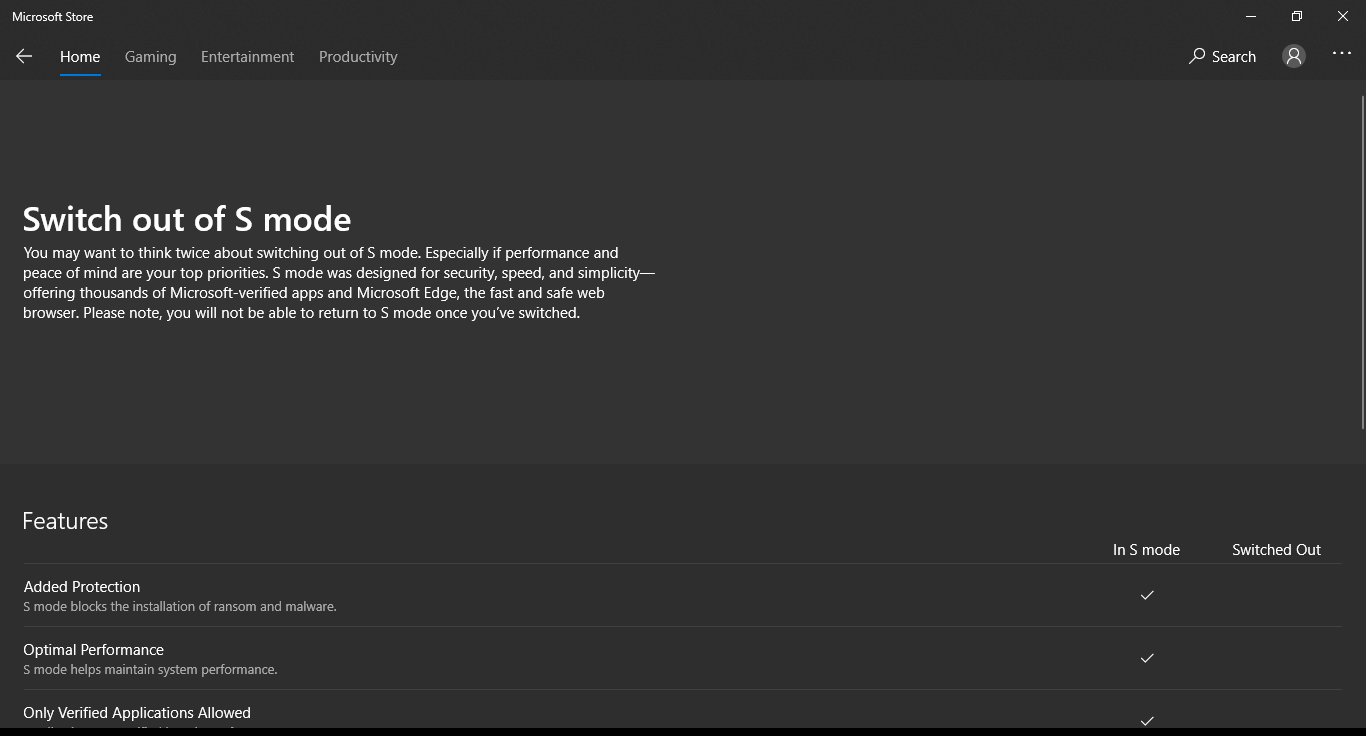
Task: Open the user account profile icon
Action: point(1294,57)
